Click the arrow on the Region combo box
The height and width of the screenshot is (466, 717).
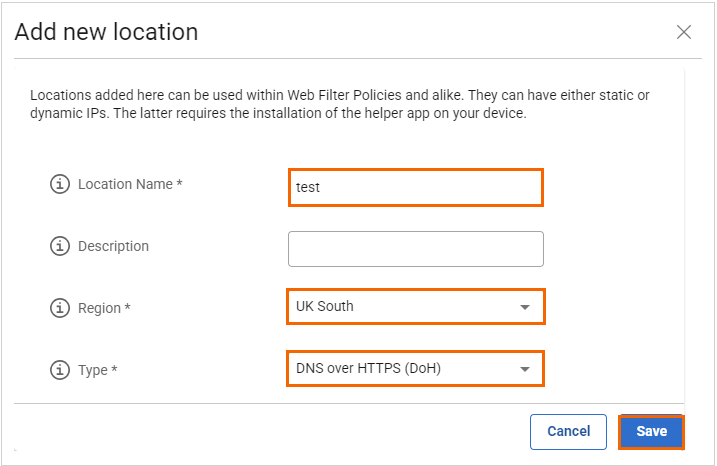pos(525,308)
